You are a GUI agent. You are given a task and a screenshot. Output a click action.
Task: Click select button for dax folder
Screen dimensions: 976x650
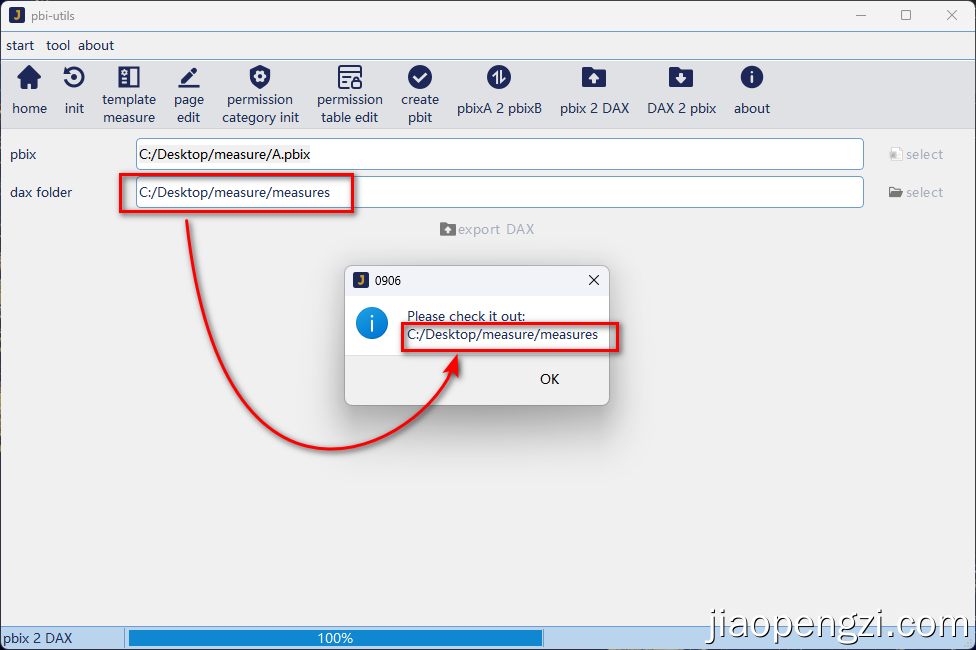(x=916, y=192)
